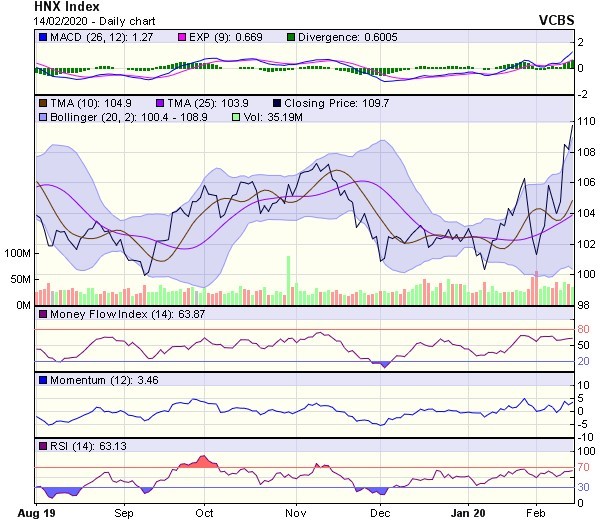Click the RSI (14) legend swatch
This screenshot has height=521, width=601.
(x=43, y=445)
